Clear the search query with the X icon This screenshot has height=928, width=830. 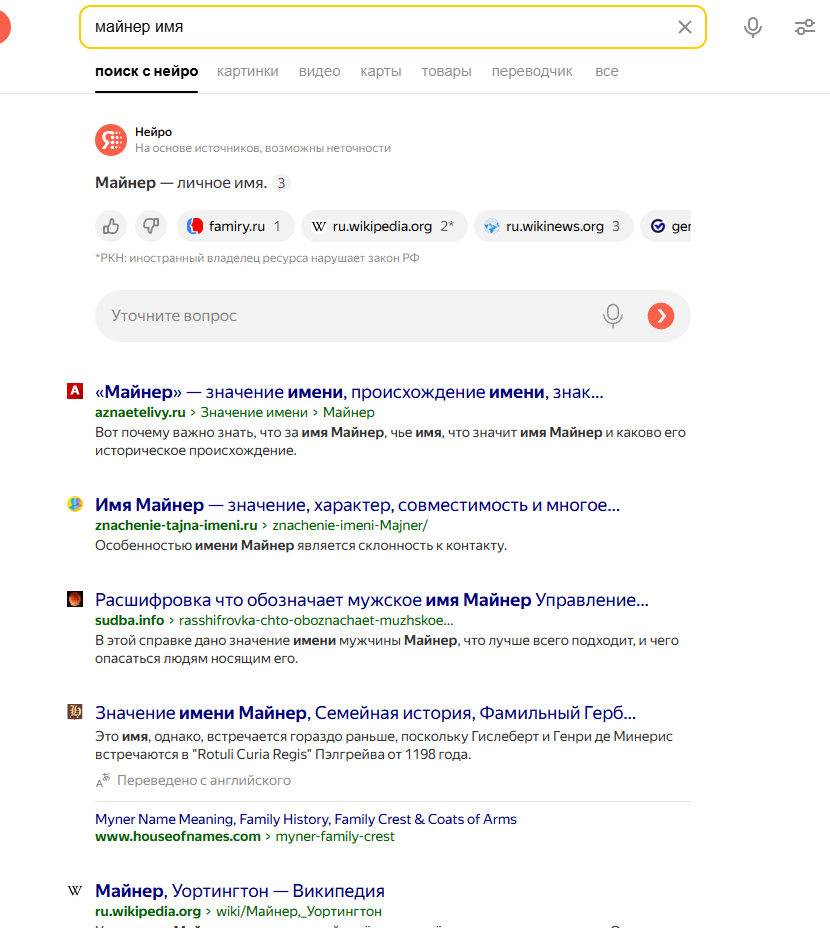click(684, 27)
